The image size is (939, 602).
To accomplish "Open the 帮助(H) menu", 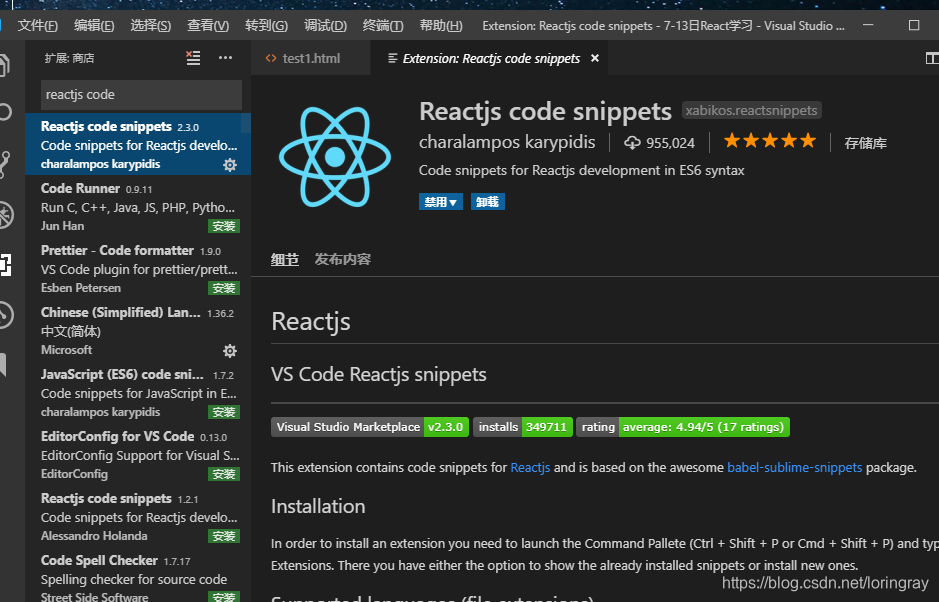I will 441,26.
